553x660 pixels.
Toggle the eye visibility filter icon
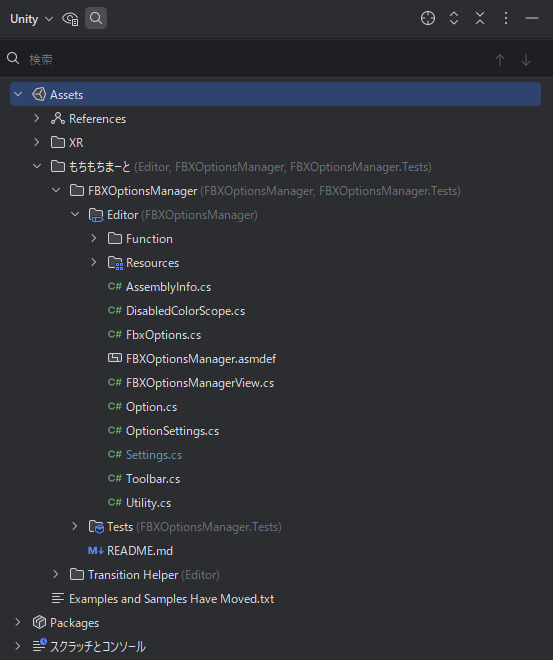[70, 19]
